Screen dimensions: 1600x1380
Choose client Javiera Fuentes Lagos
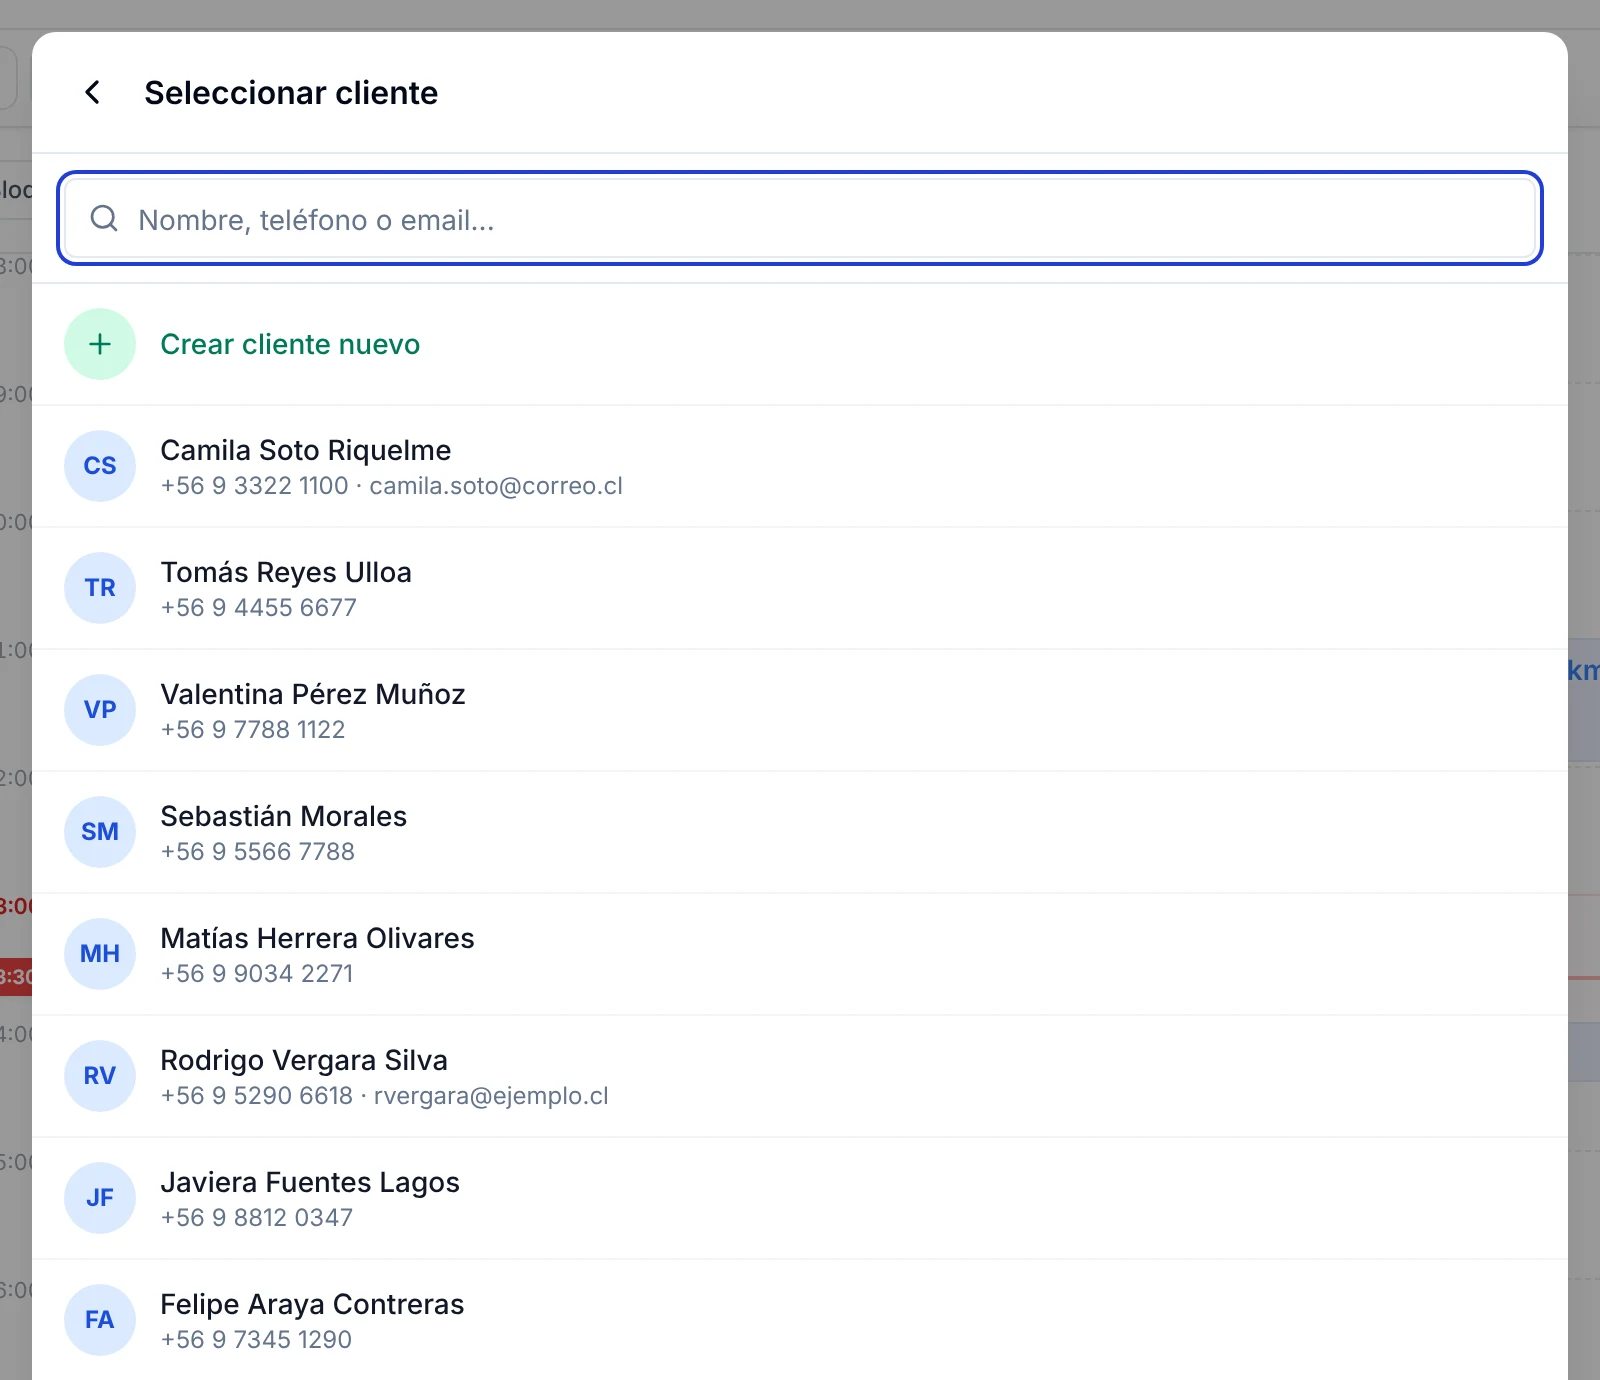pos(800,1198)
